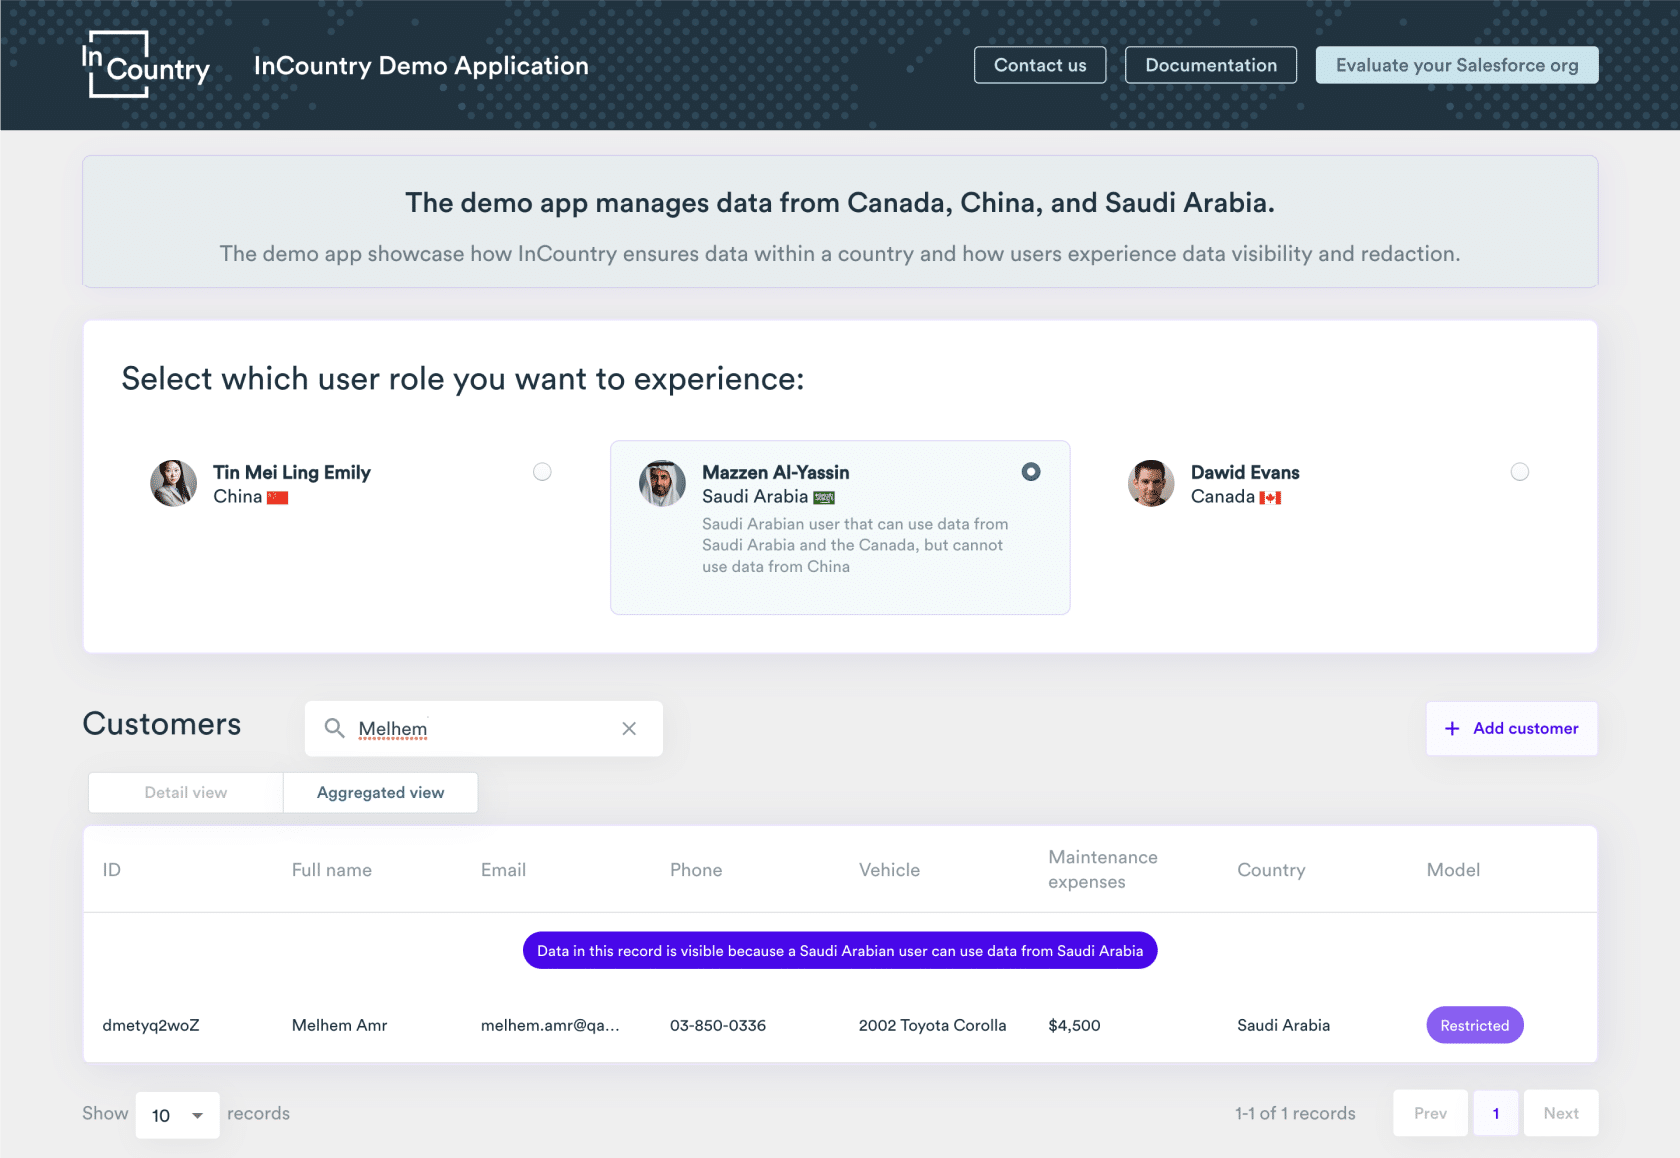The width and height of the screenshot is (1680, 1158).
Task: Click the Restricted model badge
Action: (1474, 1024)
